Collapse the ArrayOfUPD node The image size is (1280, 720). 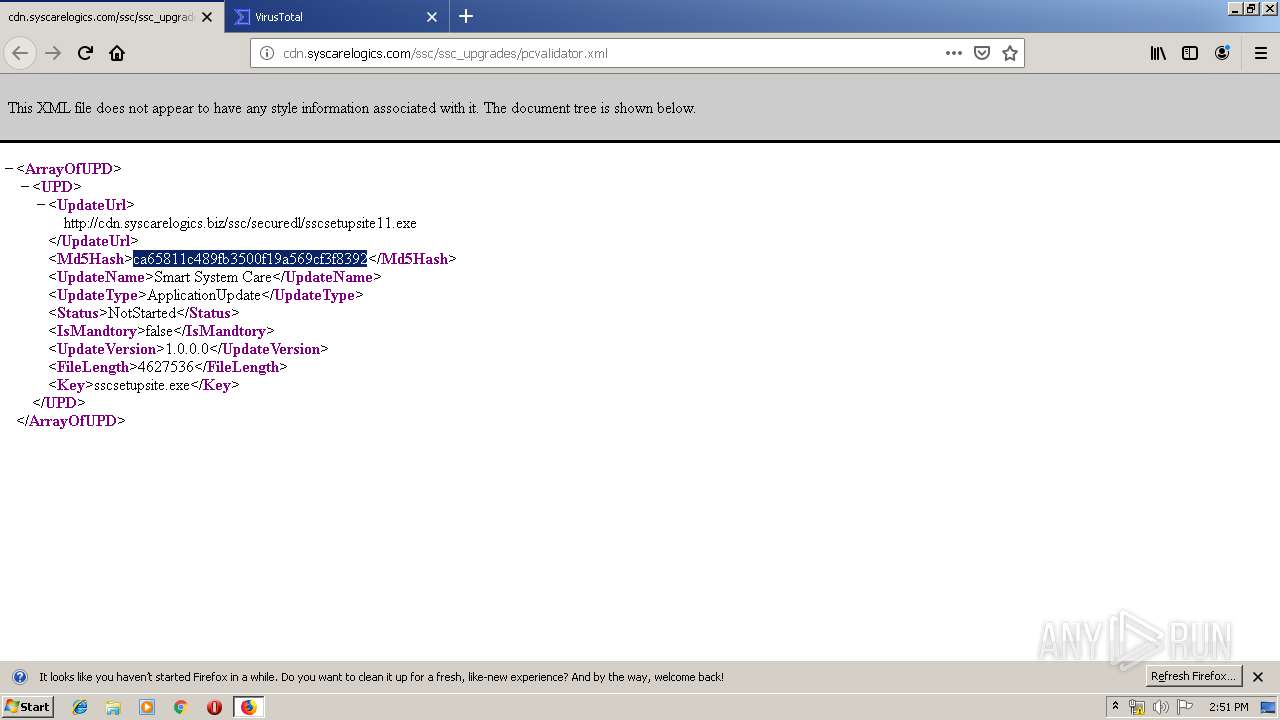[9, 169]
